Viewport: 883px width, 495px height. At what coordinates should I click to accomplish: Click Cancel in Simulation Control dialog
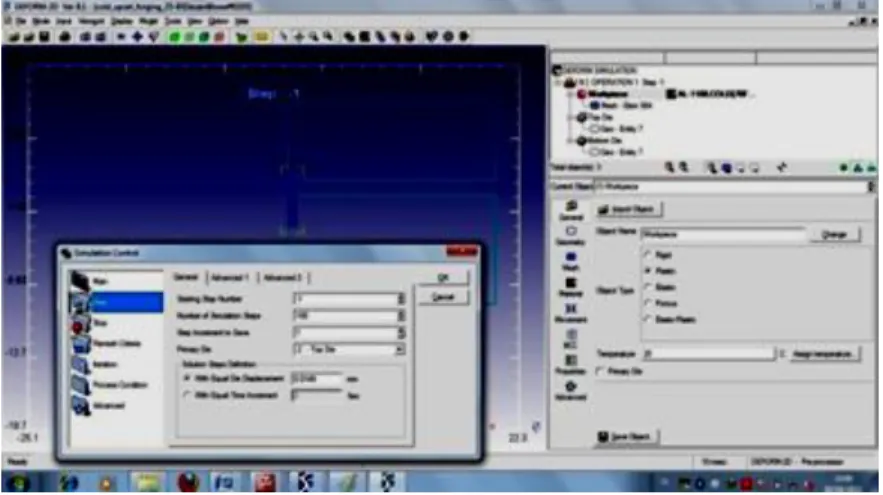pos(443,297)
